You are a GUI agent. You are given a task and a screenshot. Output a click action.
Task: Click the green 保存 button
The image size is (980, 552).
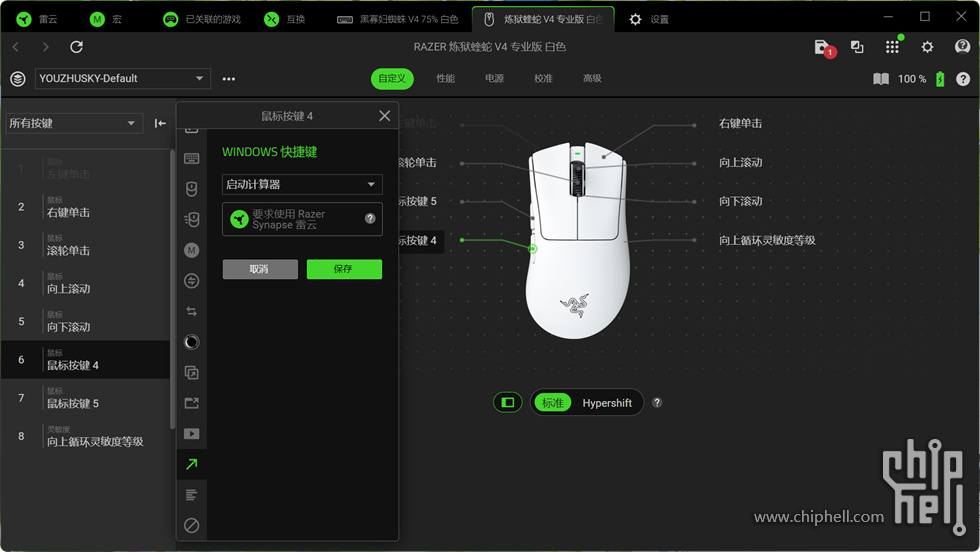click(344, 269)
